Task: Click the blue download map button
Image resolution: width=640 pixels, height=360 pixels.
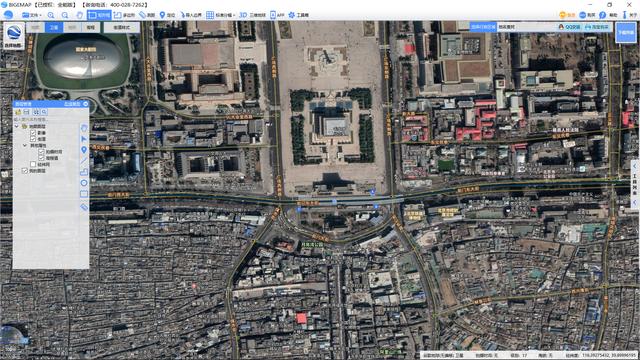Action: [x=626, y=32]
